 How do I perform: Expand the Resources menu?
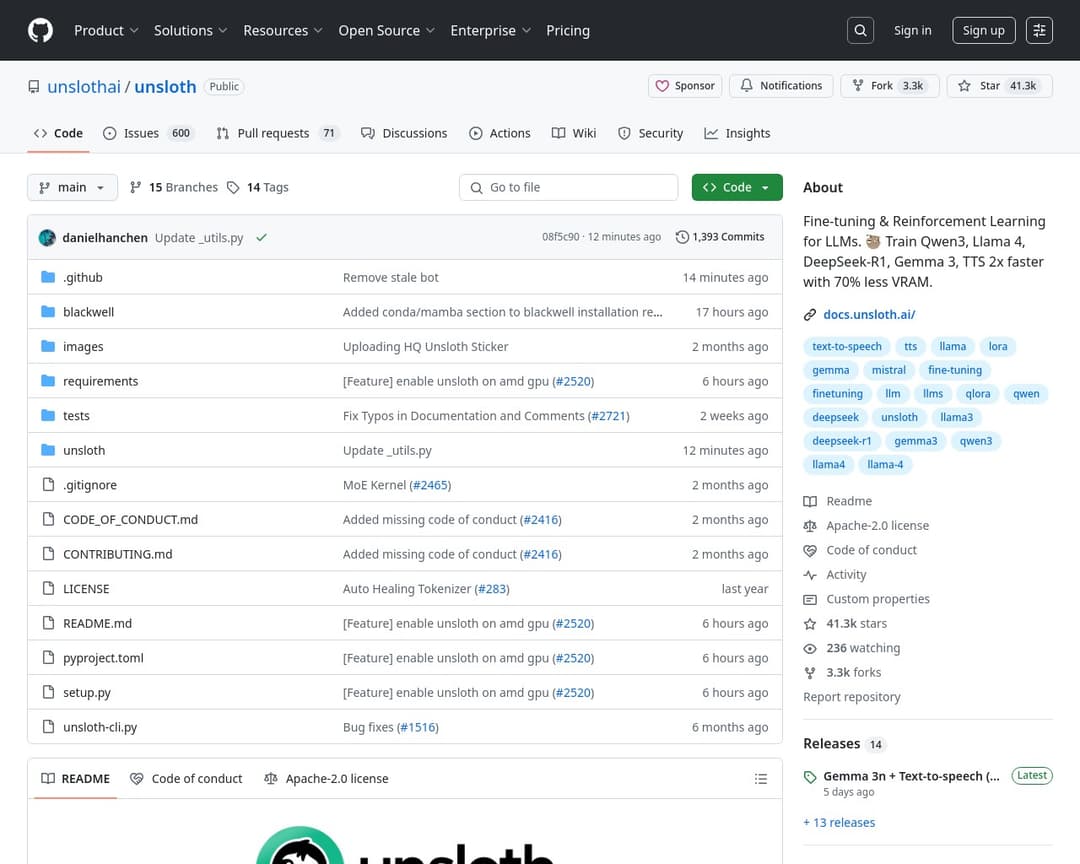pyautogui.click(x=282, y=30)
